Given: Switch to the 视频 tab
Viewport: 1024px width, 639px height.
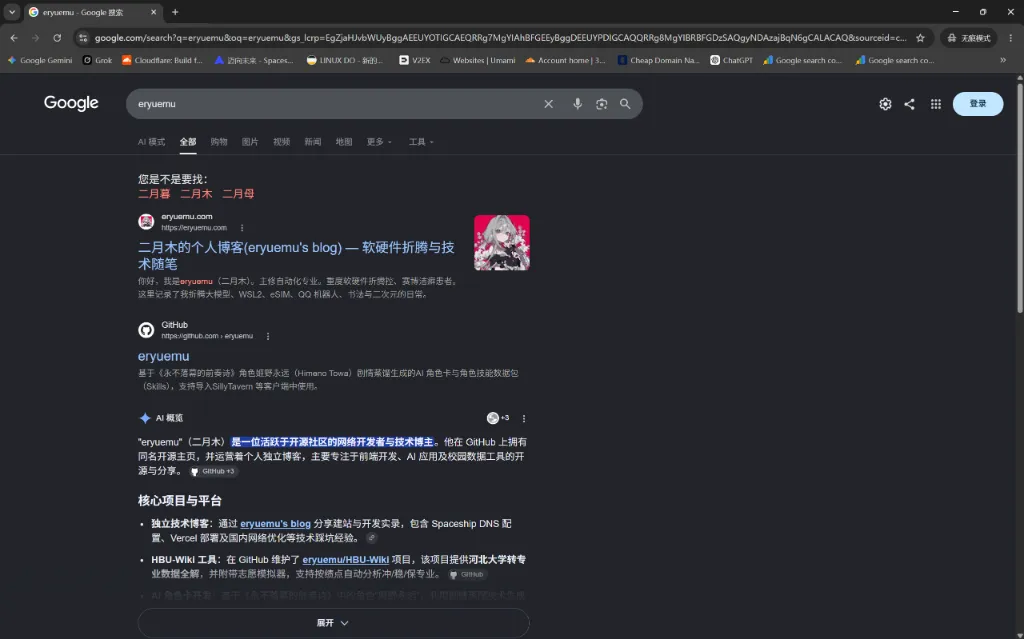Looking at the screenshot, I should [x=281, y=142].
